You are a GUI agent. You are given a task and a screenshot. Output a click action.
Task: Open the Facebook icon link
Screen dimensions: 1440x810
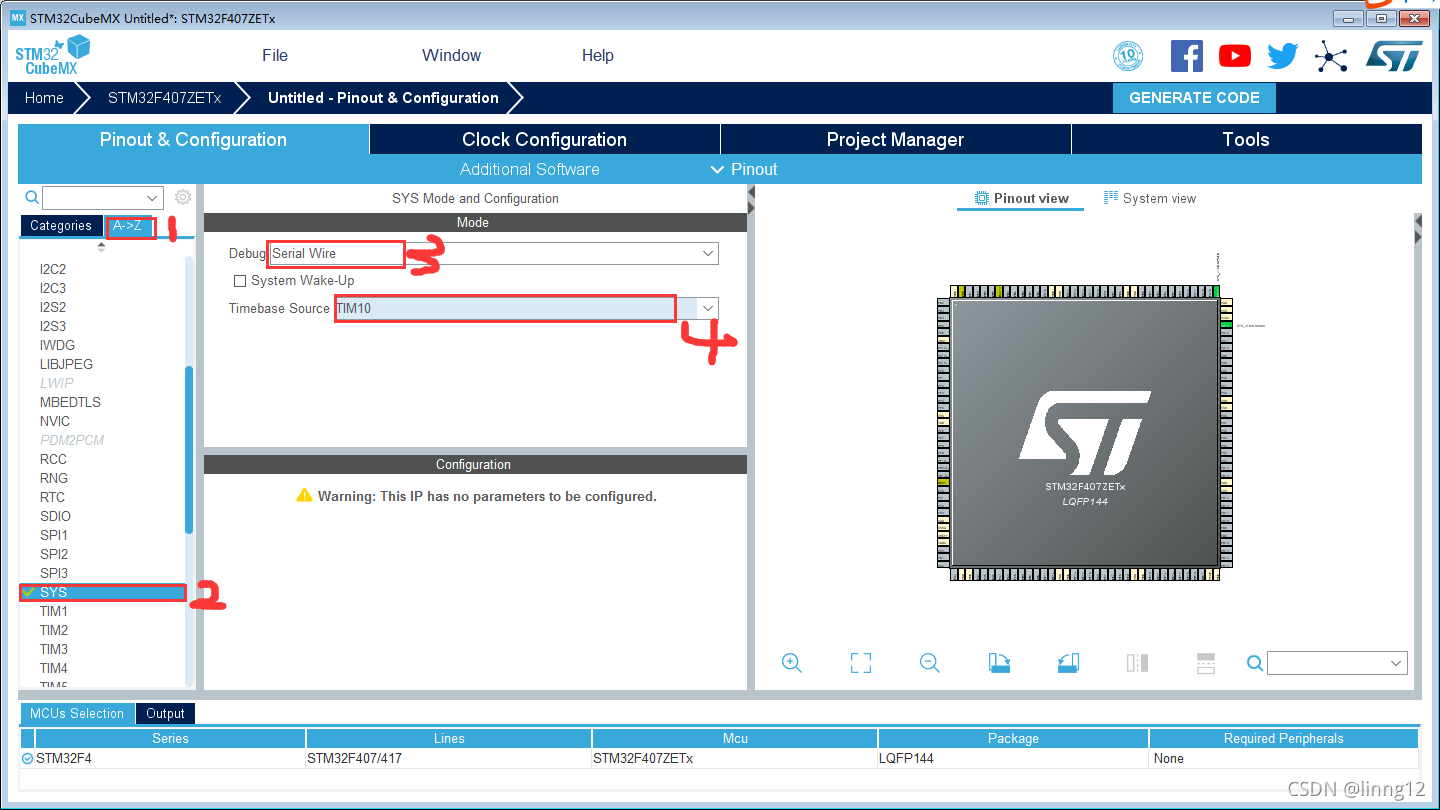(x=1186, y=56)
